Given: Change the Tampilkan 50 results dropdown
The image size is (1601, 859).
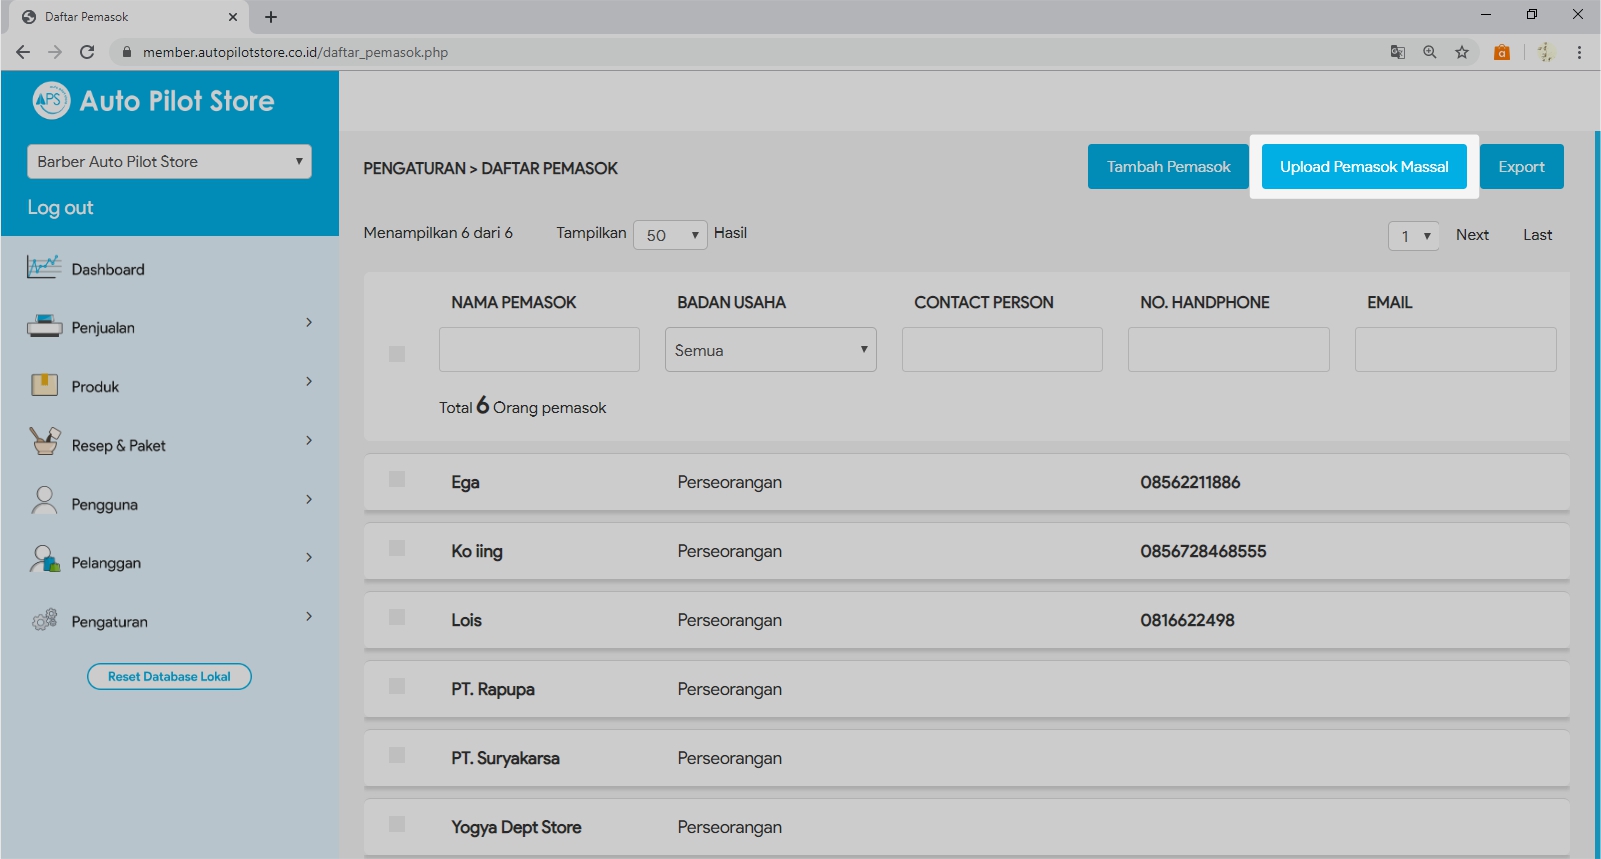Looking at the screenshot, I should click(x=670, y=235).
